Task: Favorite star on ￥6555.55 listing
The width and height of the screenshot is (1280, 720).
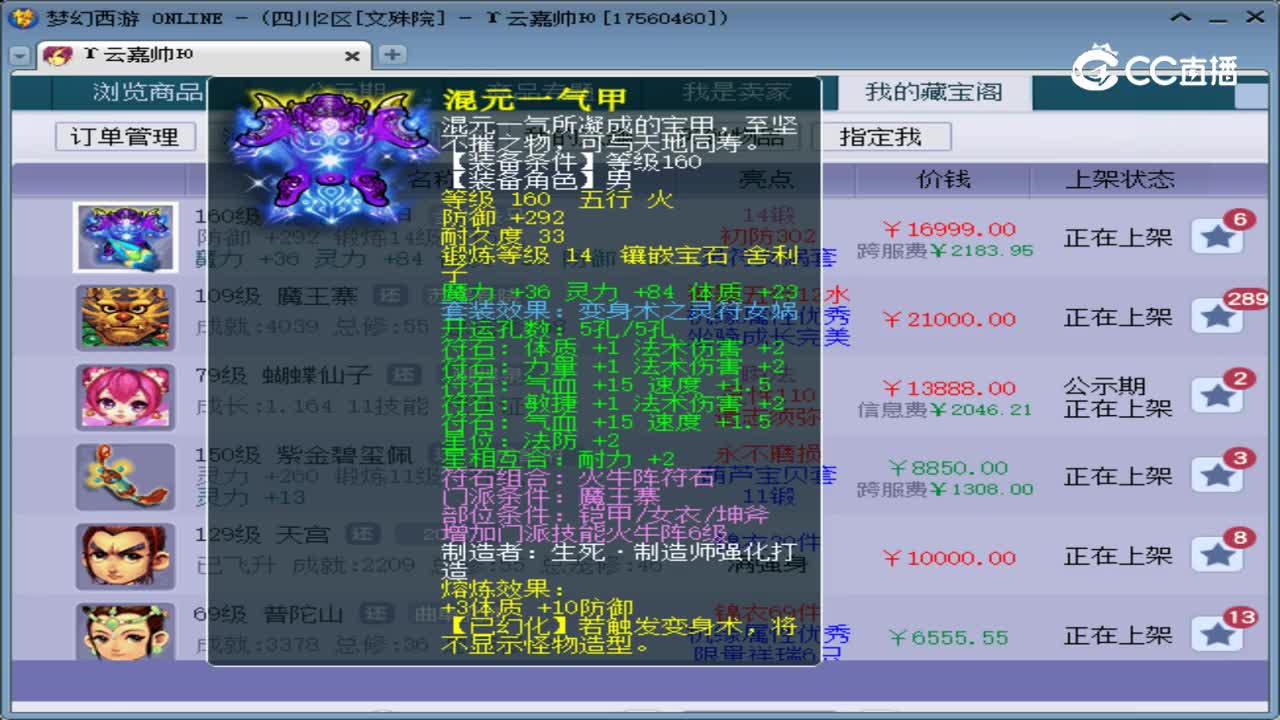Action: click(x=1217, y=635)
